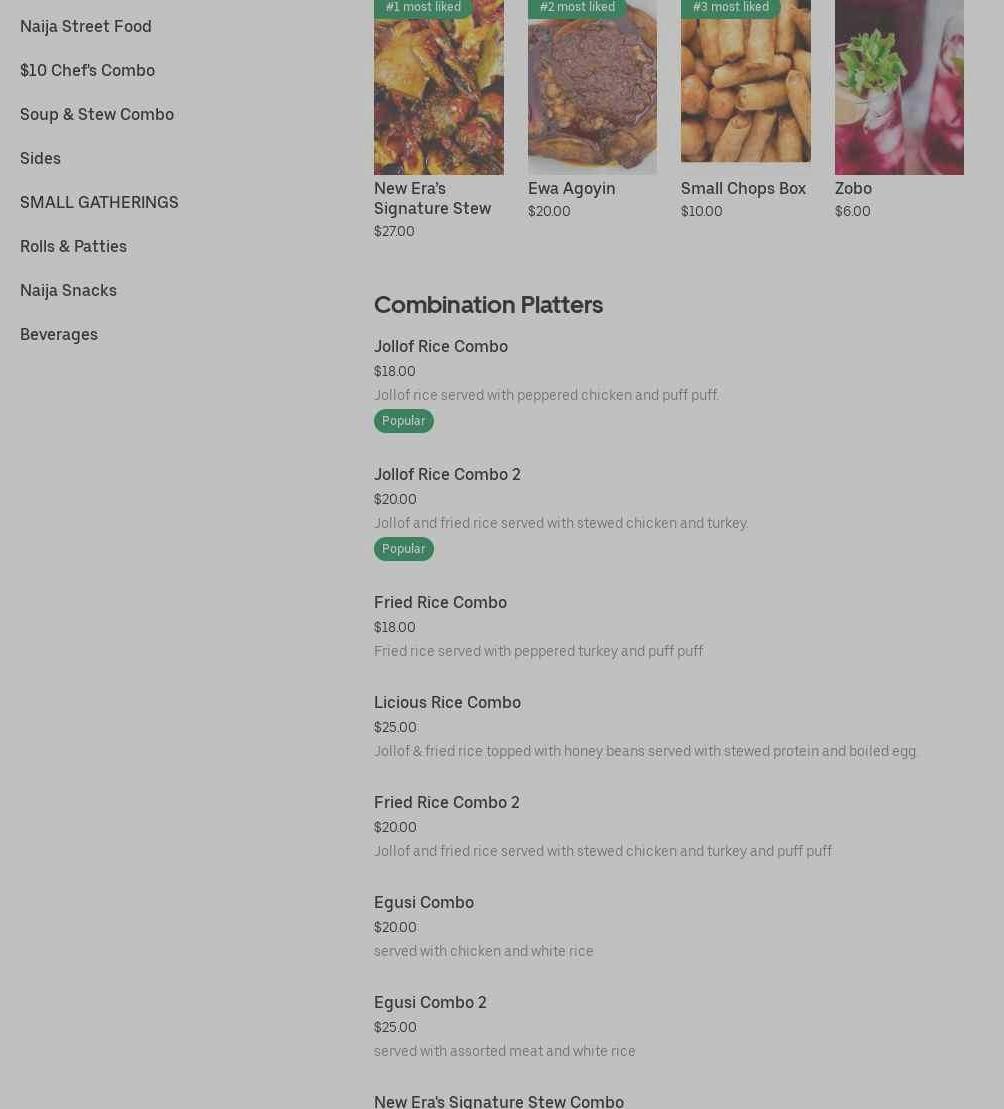Open the Licious Rice Combo item
This screenshot has width=1004, height=1109.
[447, 703]
